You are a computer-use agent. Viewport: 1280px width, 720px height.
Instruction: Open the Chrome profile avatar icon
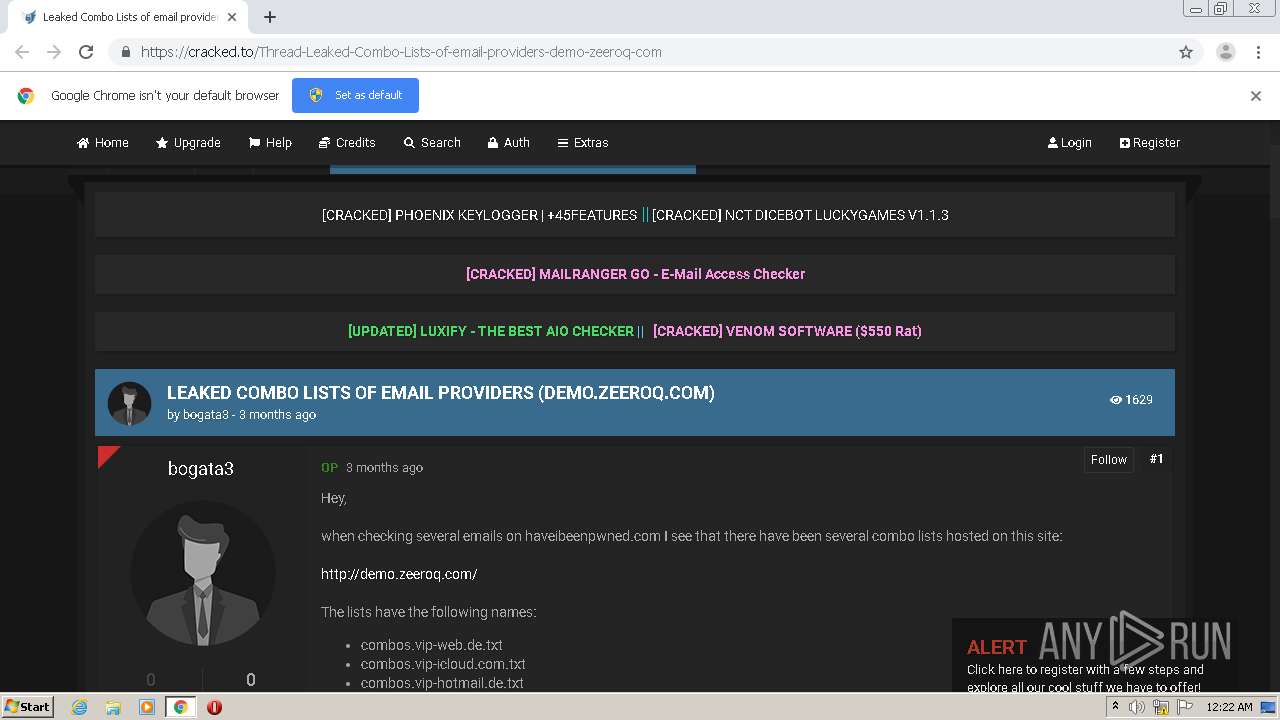click(1226, 52)
